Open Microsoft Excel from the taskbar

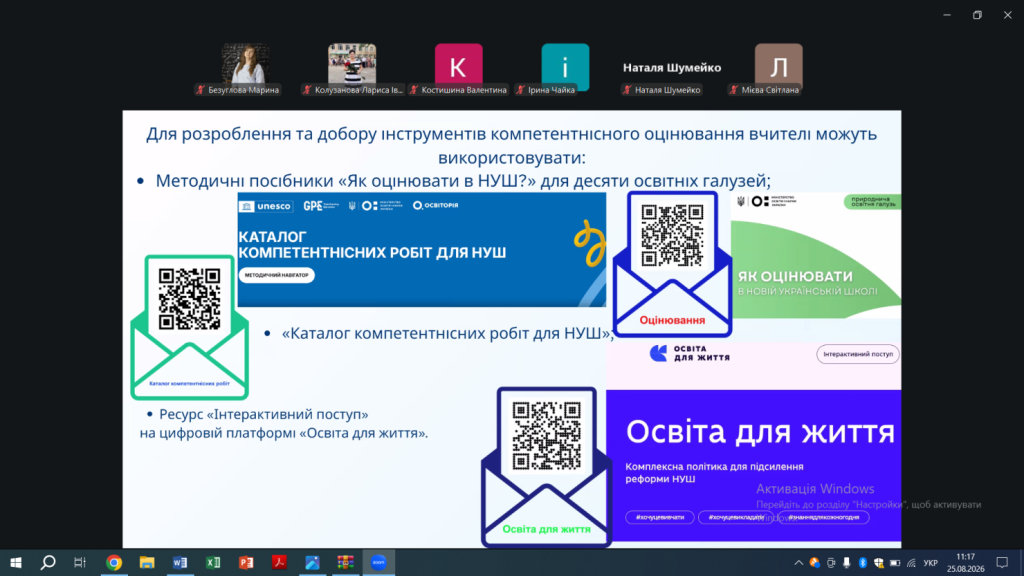click(213, 562)
